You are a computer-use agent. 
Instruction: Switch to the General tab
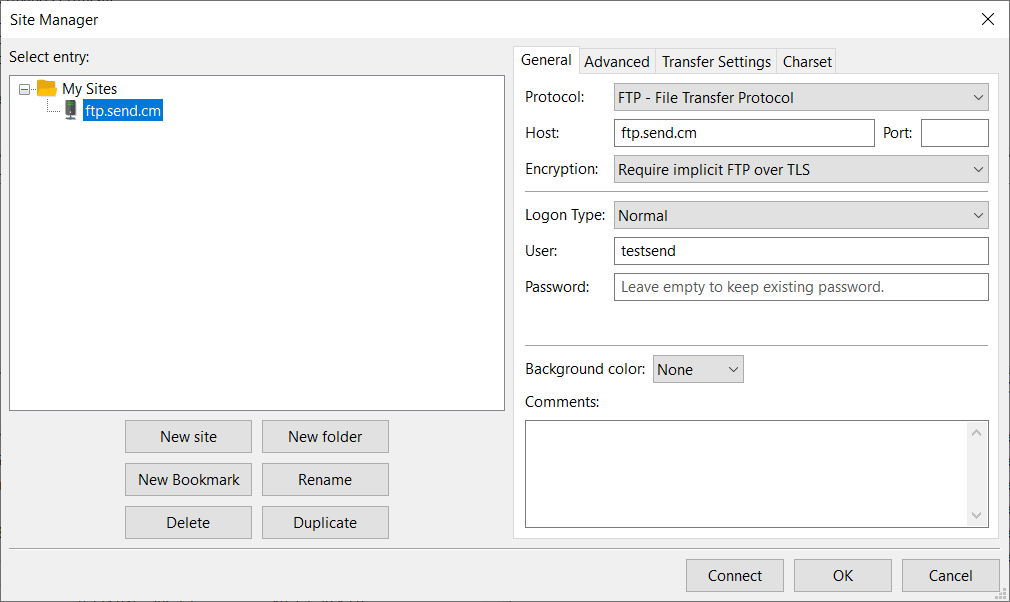(546, 61)
